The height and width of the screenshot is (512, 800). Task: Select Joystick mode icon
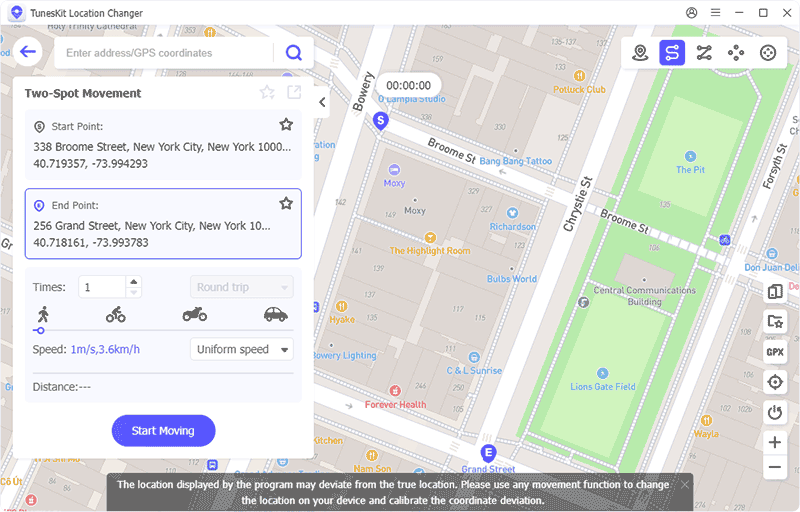tap(767, 53)
